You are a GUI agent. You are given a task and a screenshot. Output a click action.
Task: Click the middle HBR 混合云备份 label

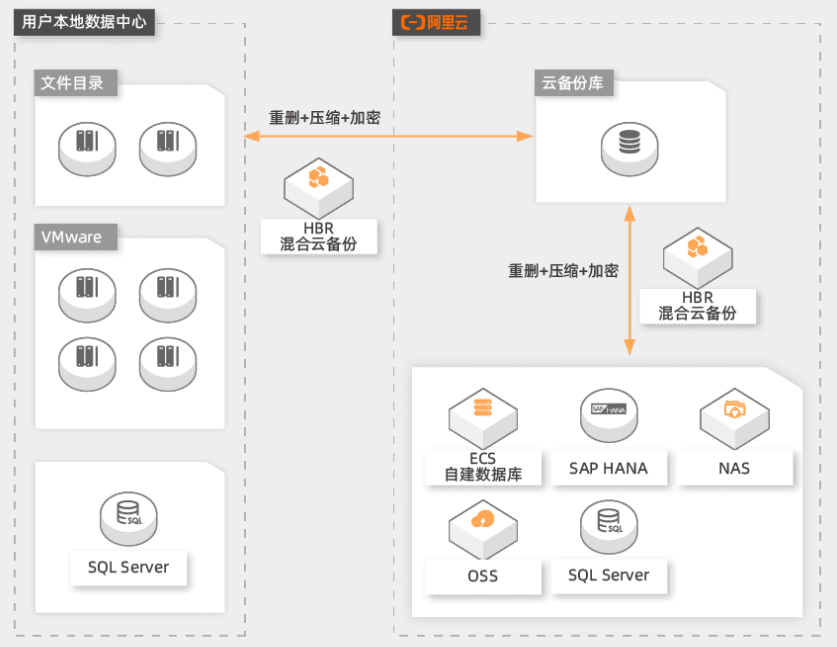319,236
